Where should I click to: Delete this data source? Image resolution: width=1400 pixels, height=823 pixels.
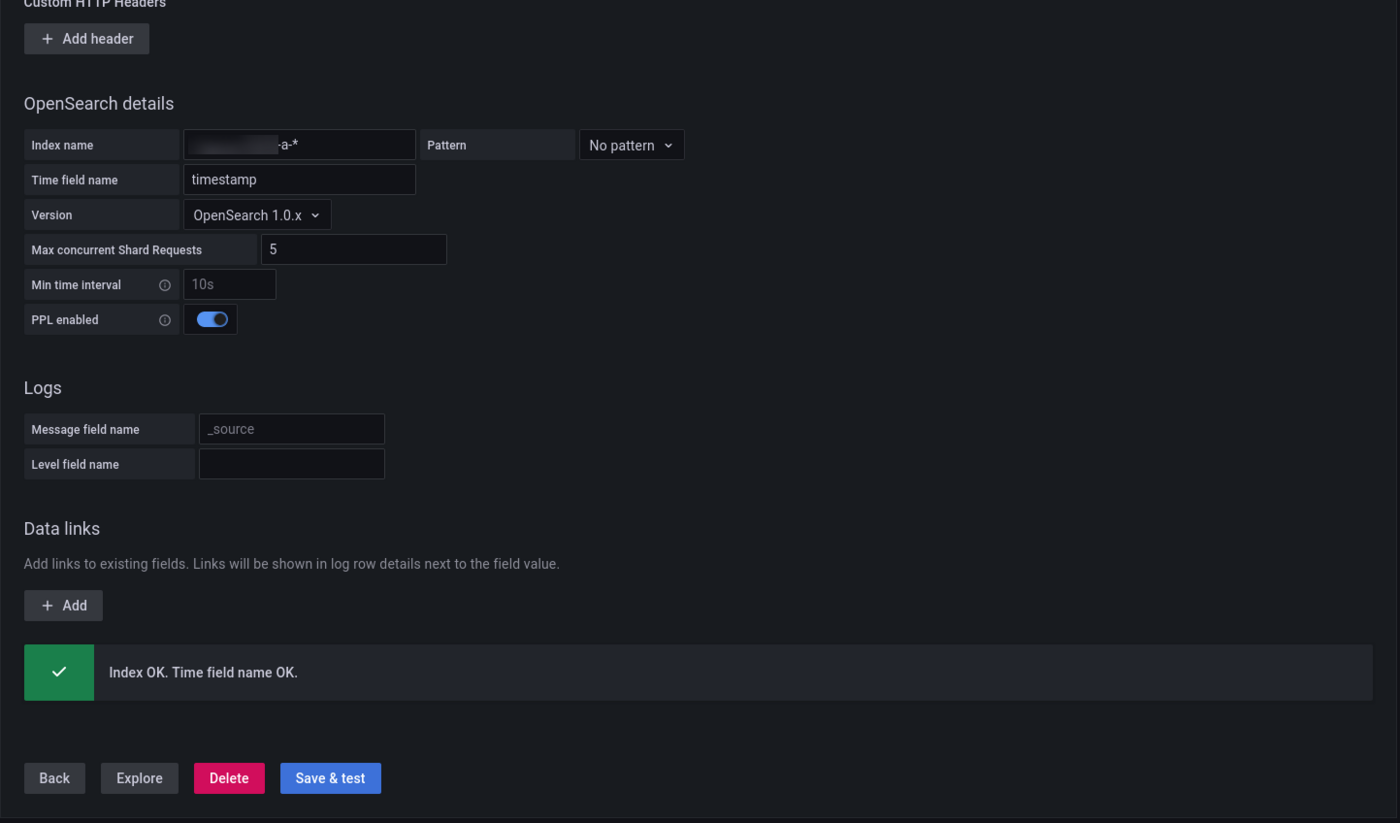[229, 778]
